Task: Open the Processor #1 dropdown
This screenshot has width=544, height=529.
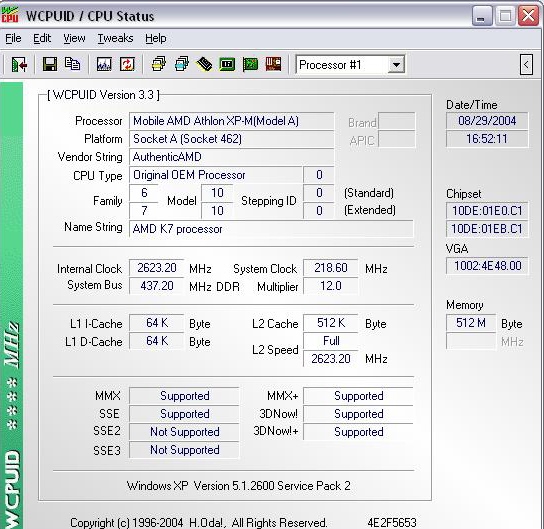Action: tap(396, 65)
